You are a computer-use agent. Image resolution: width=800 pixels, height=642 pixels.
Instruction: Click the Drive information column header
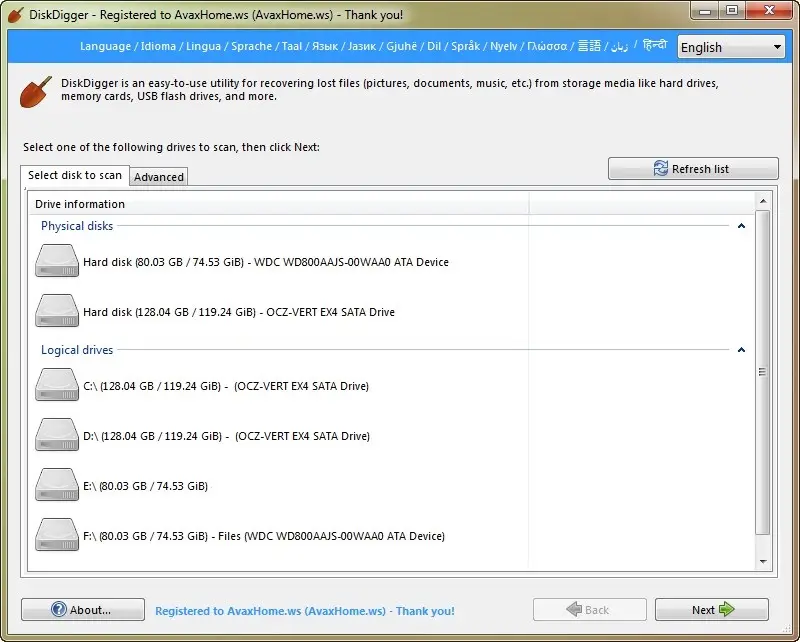point(279,204)
